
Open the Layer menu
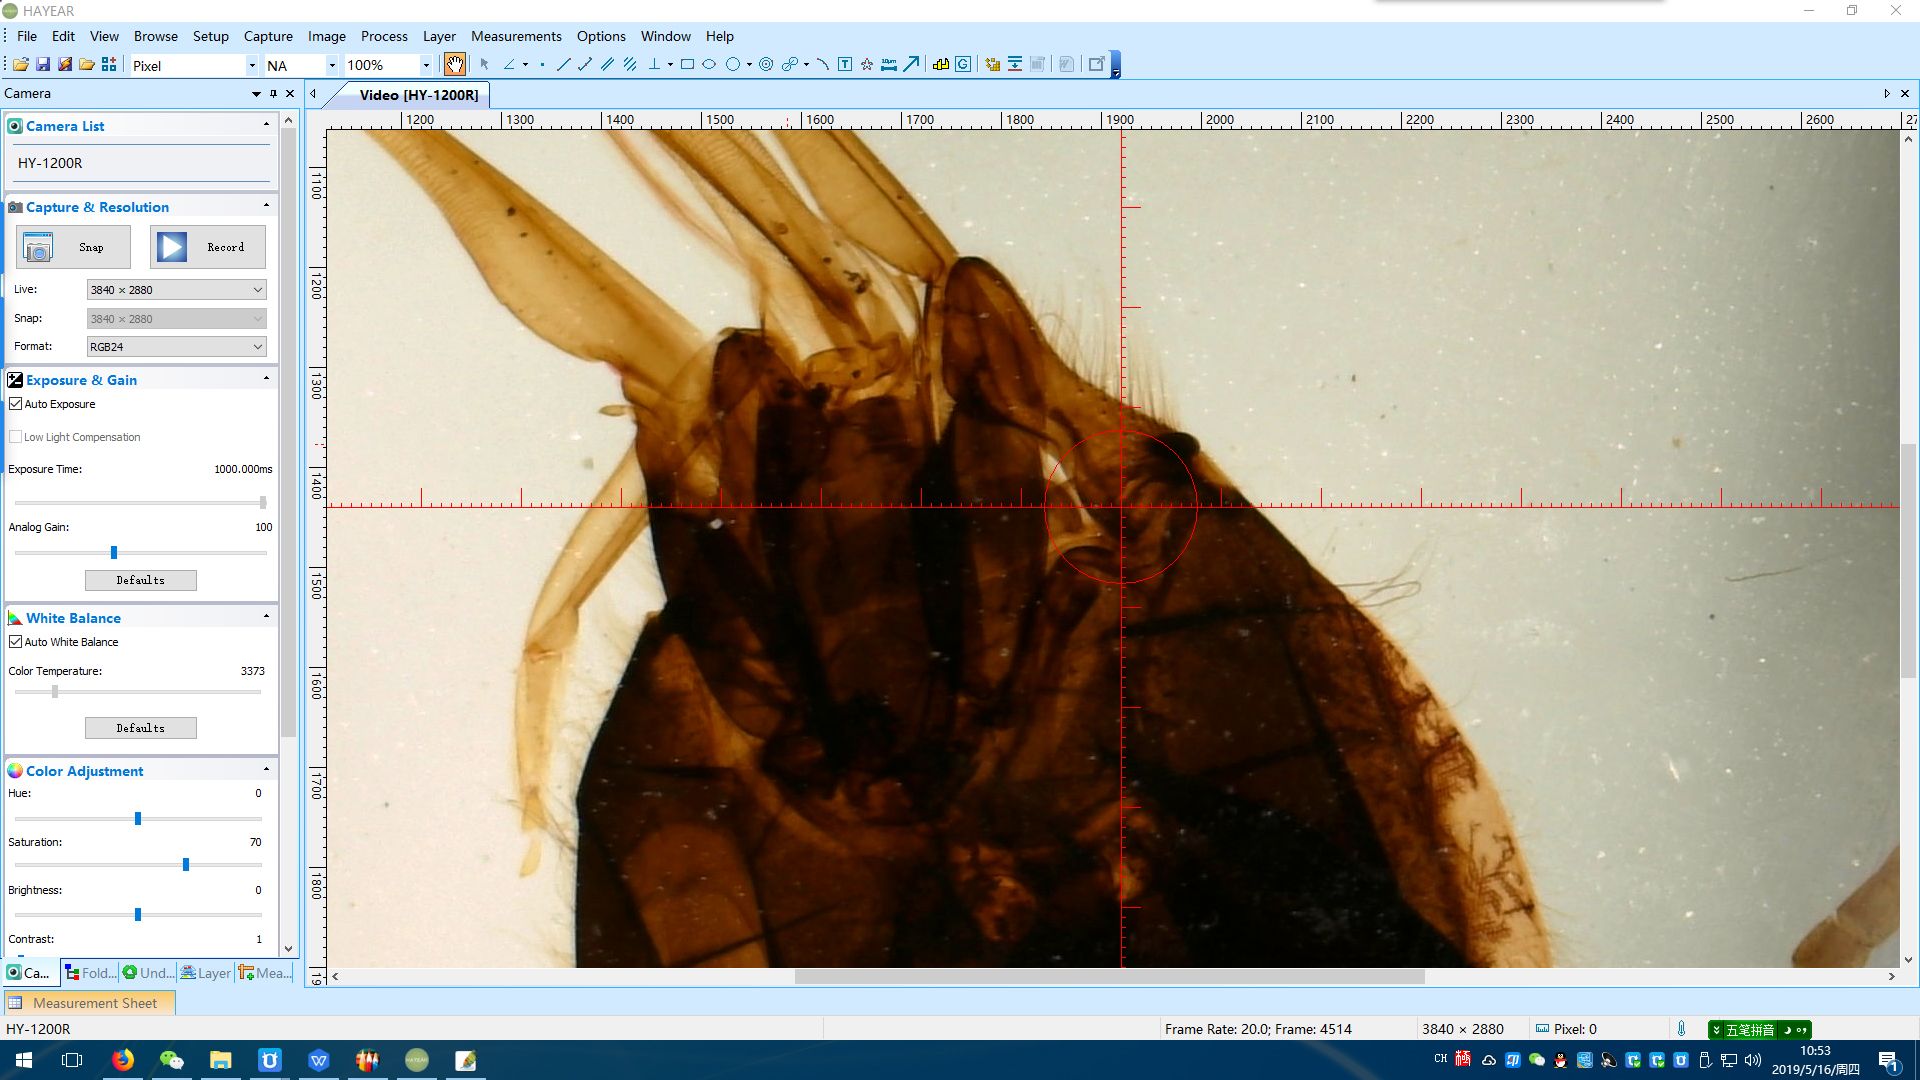[439, 36]
